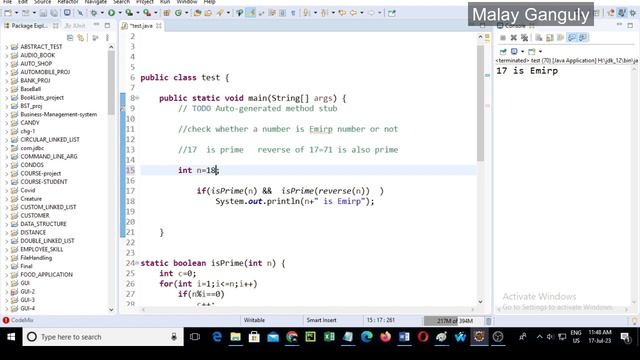This screenshot has height=360, width=640.
Task: Click the heap memory status bar indicator
Action: [x=455, y=321]
